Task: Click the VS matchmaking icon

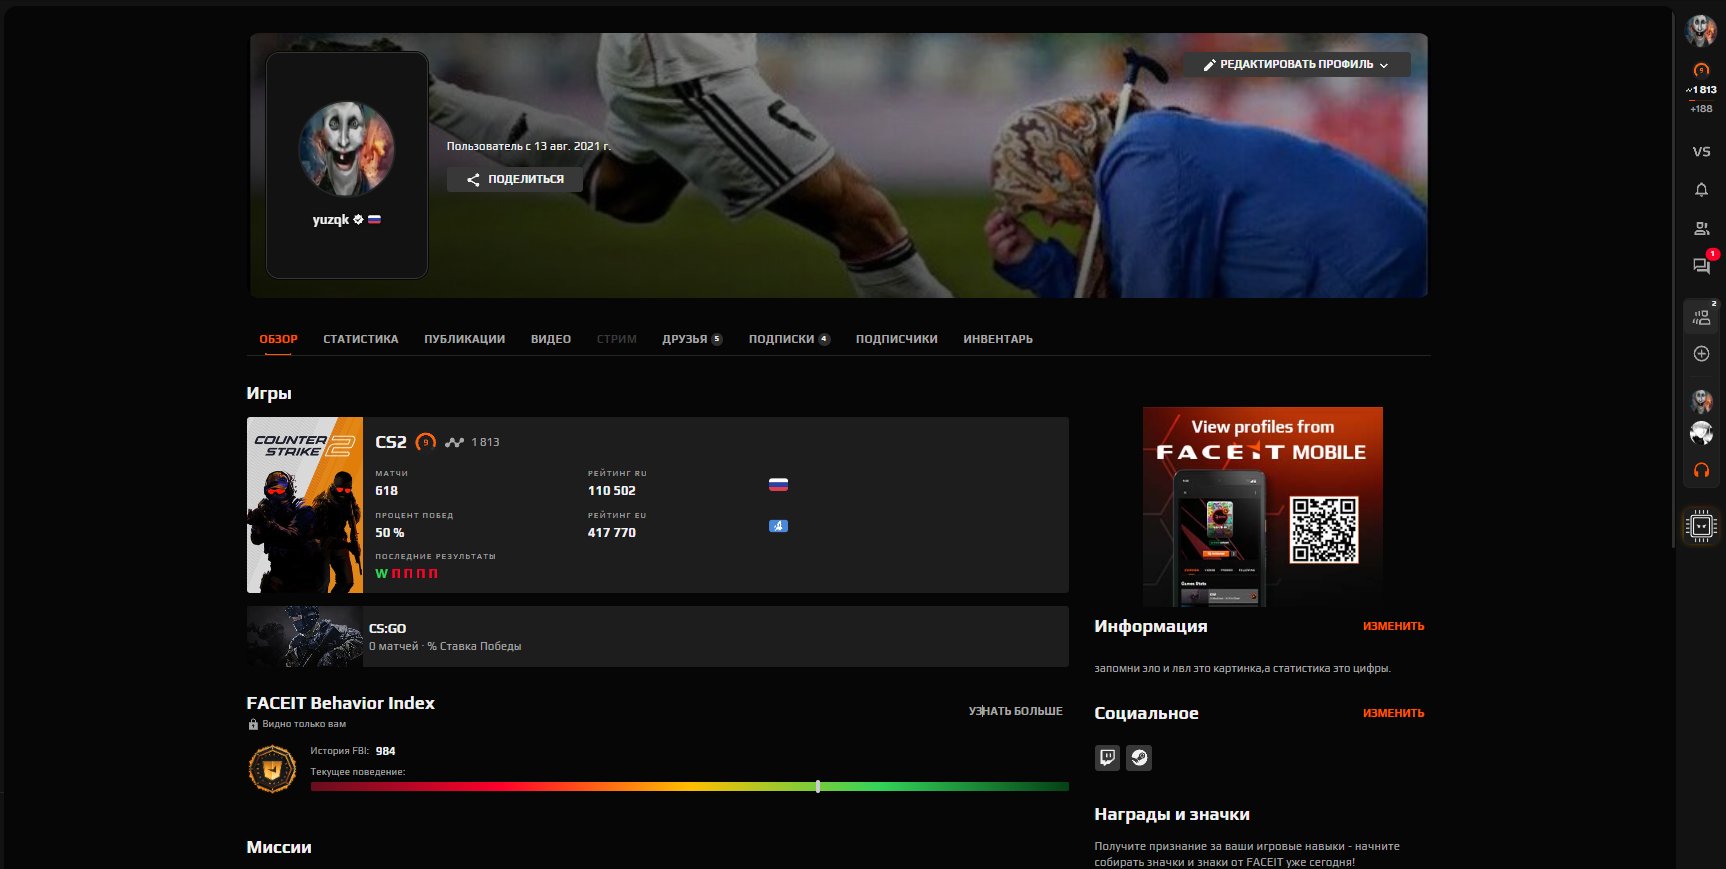Action: click(1701, 152)
